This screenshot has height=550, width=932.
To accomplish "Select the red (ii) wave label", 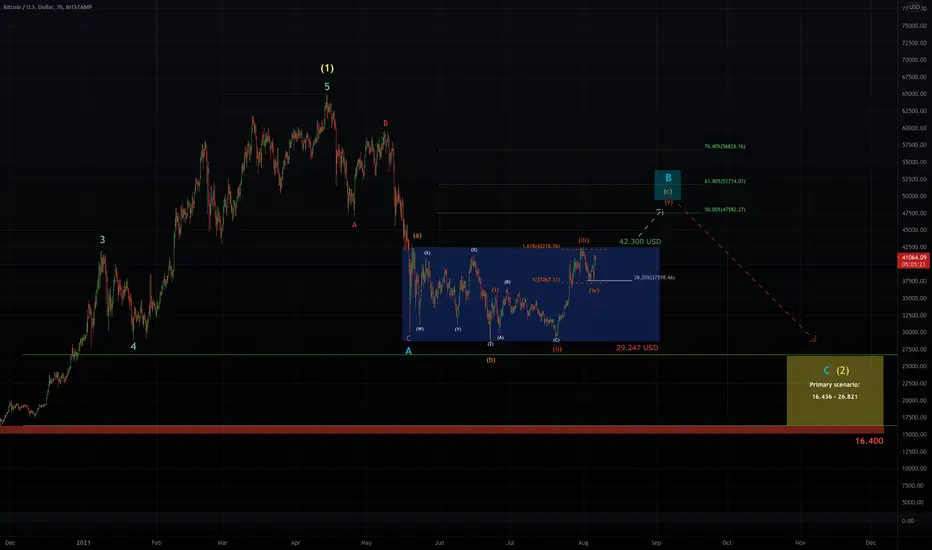I will pyautogui.click(x=557, y=349).
